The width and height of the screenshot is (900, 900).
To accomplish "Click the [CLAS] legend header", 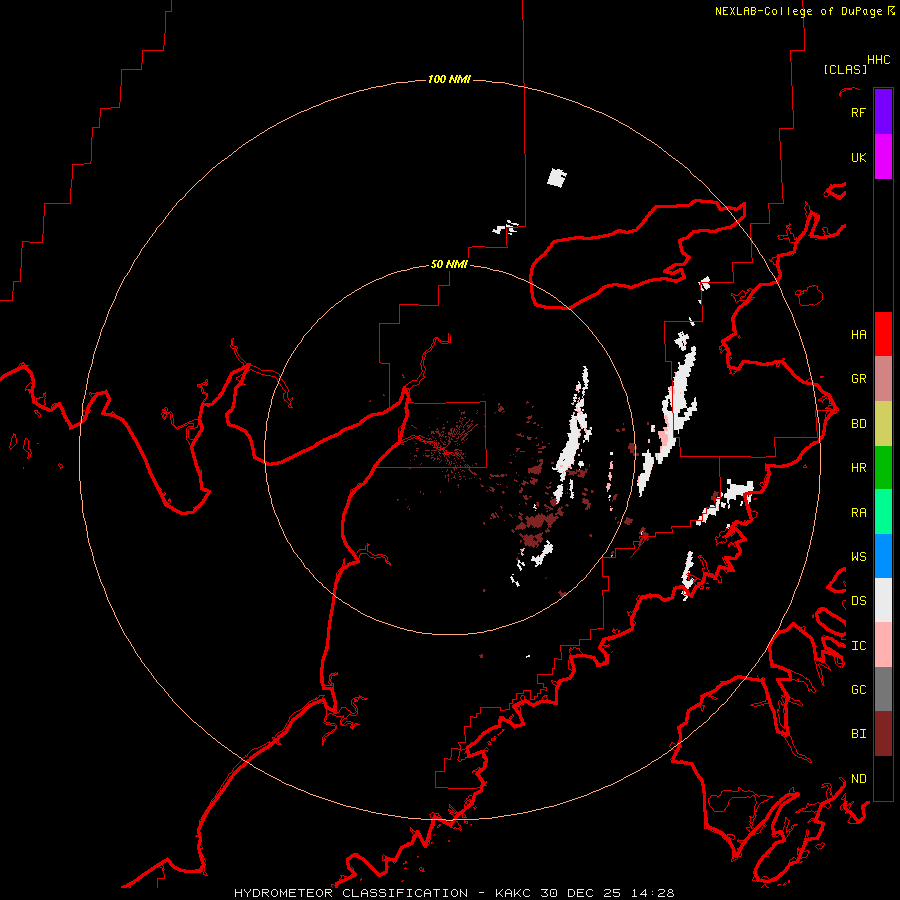I will tap(845, 69).
